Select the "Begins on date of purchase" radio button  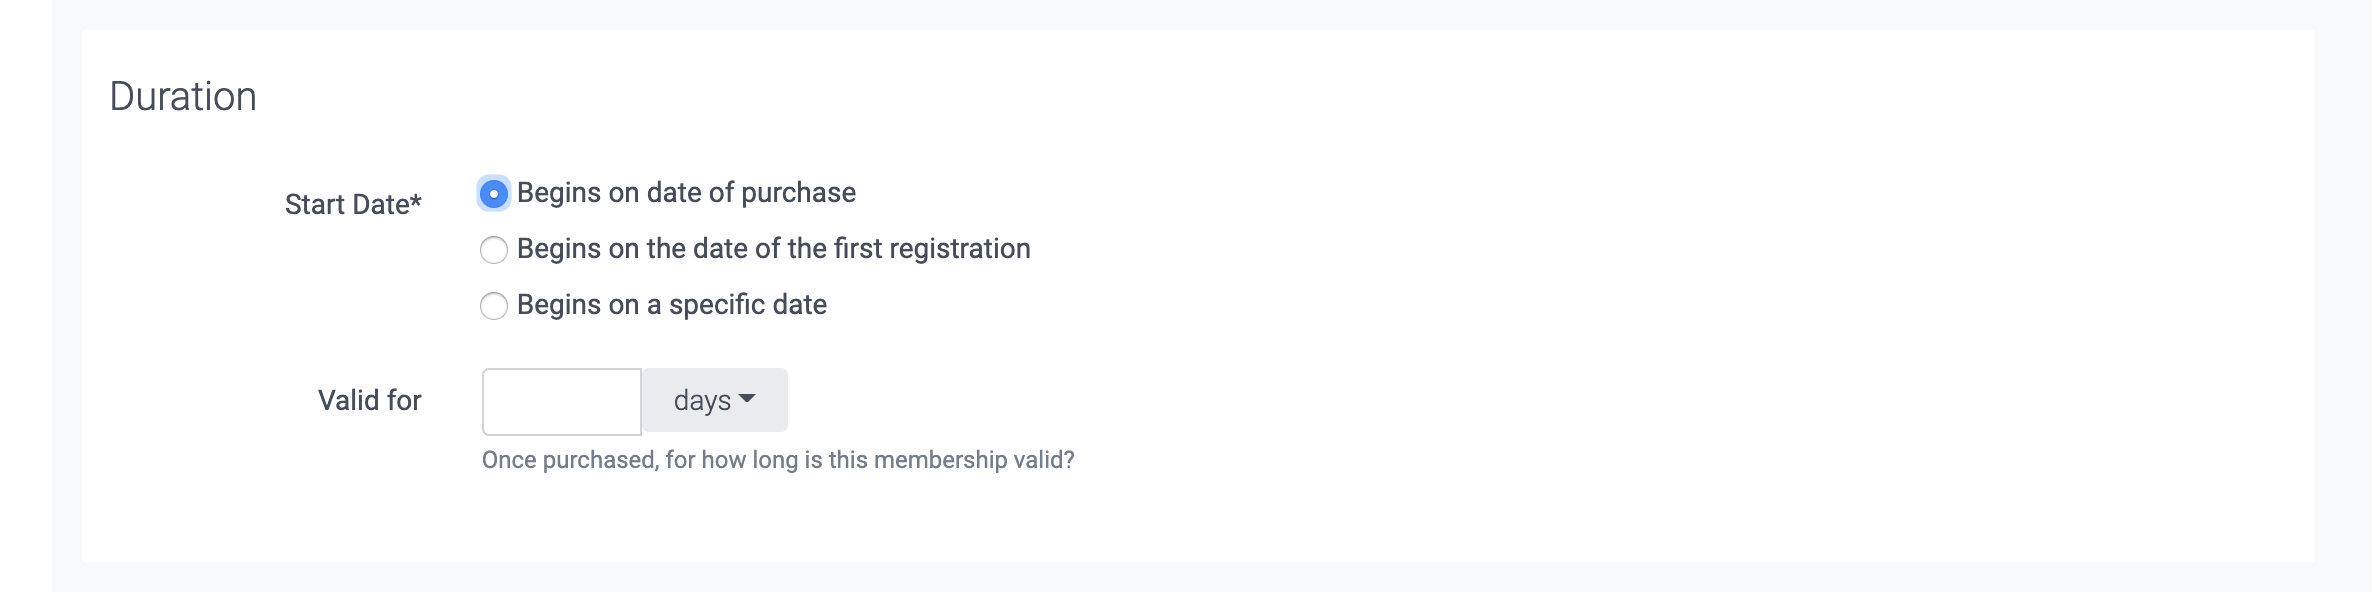tap(494, 194)
